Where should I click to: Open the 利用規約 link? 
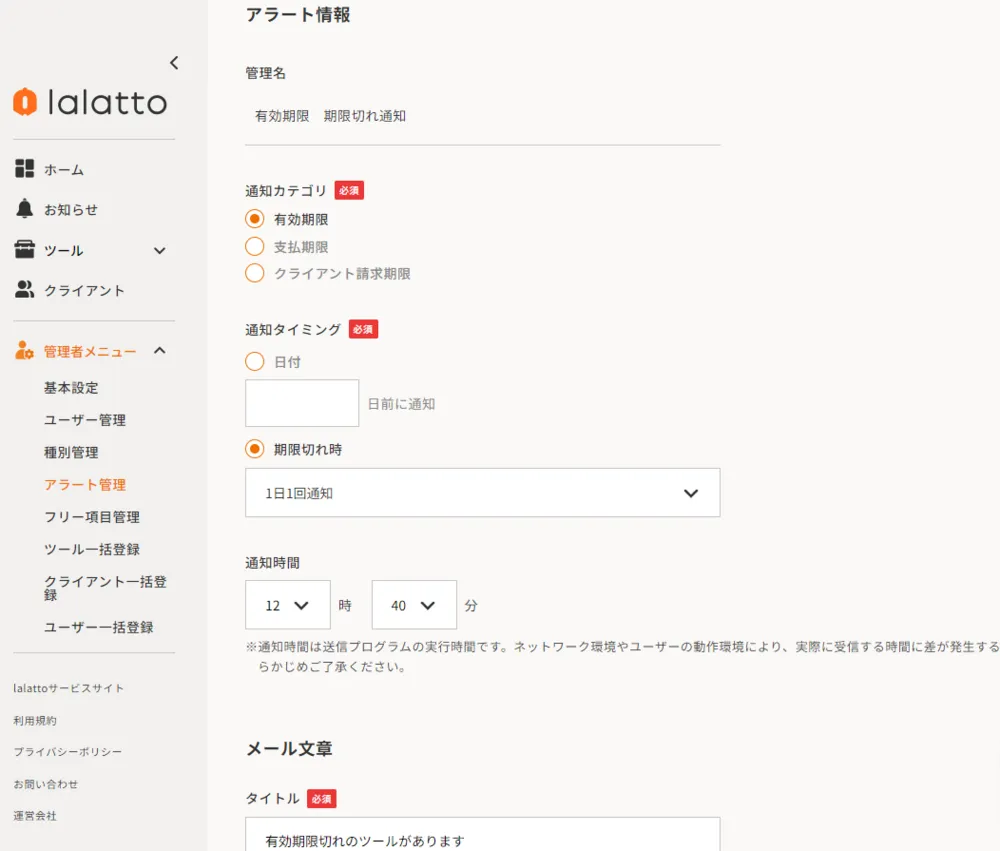pos(35,720)
